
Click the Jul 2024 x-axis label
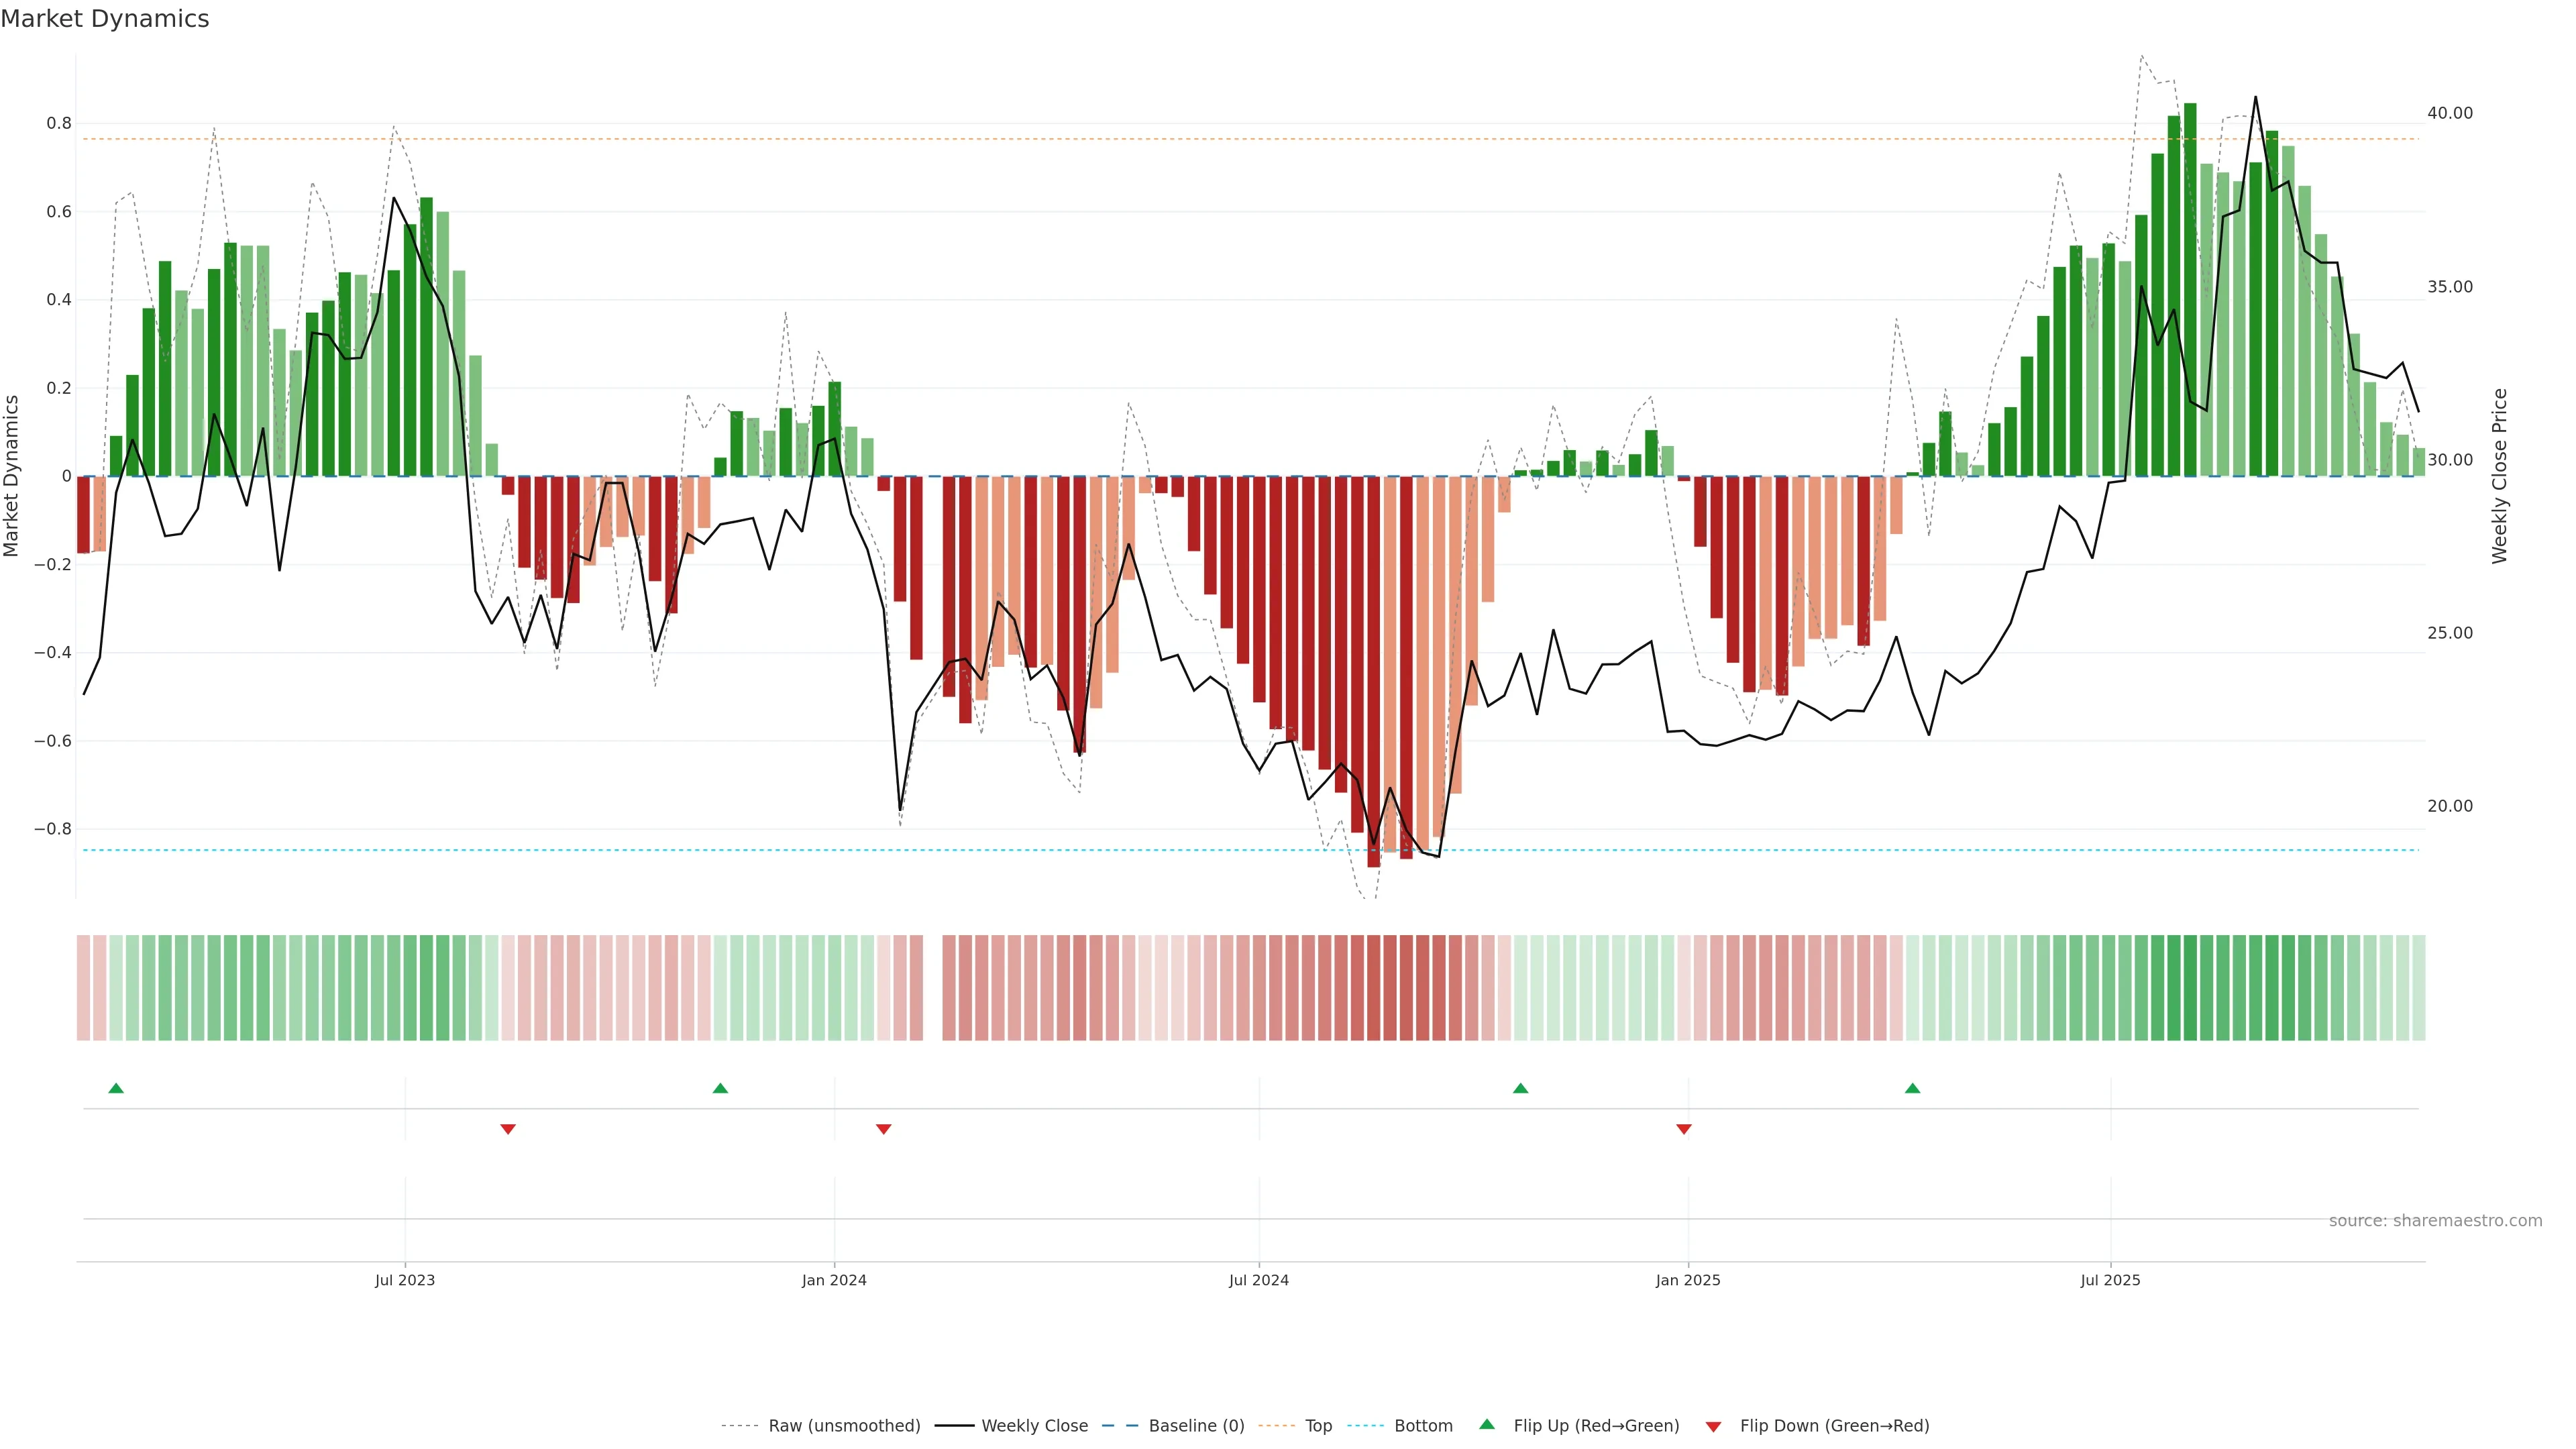tap(1258, 1280)
